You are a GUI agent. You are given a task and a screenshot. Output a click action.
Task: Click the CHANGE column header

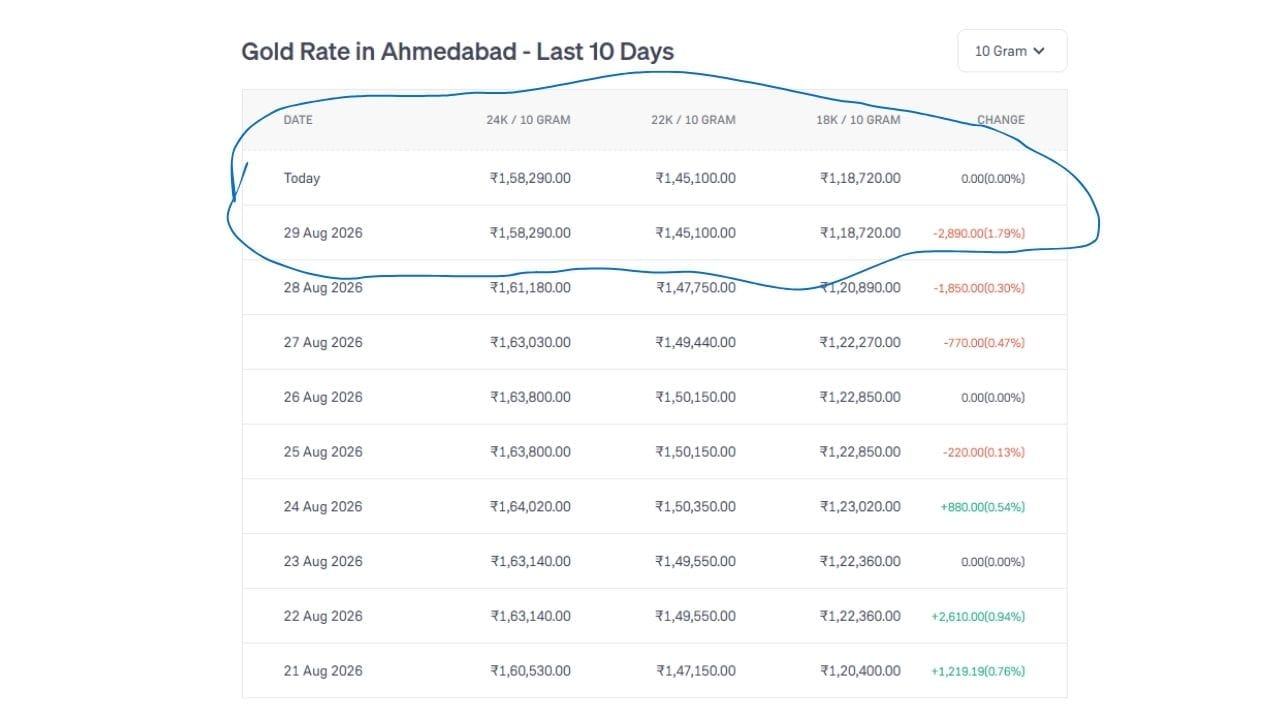[1001, 120]
